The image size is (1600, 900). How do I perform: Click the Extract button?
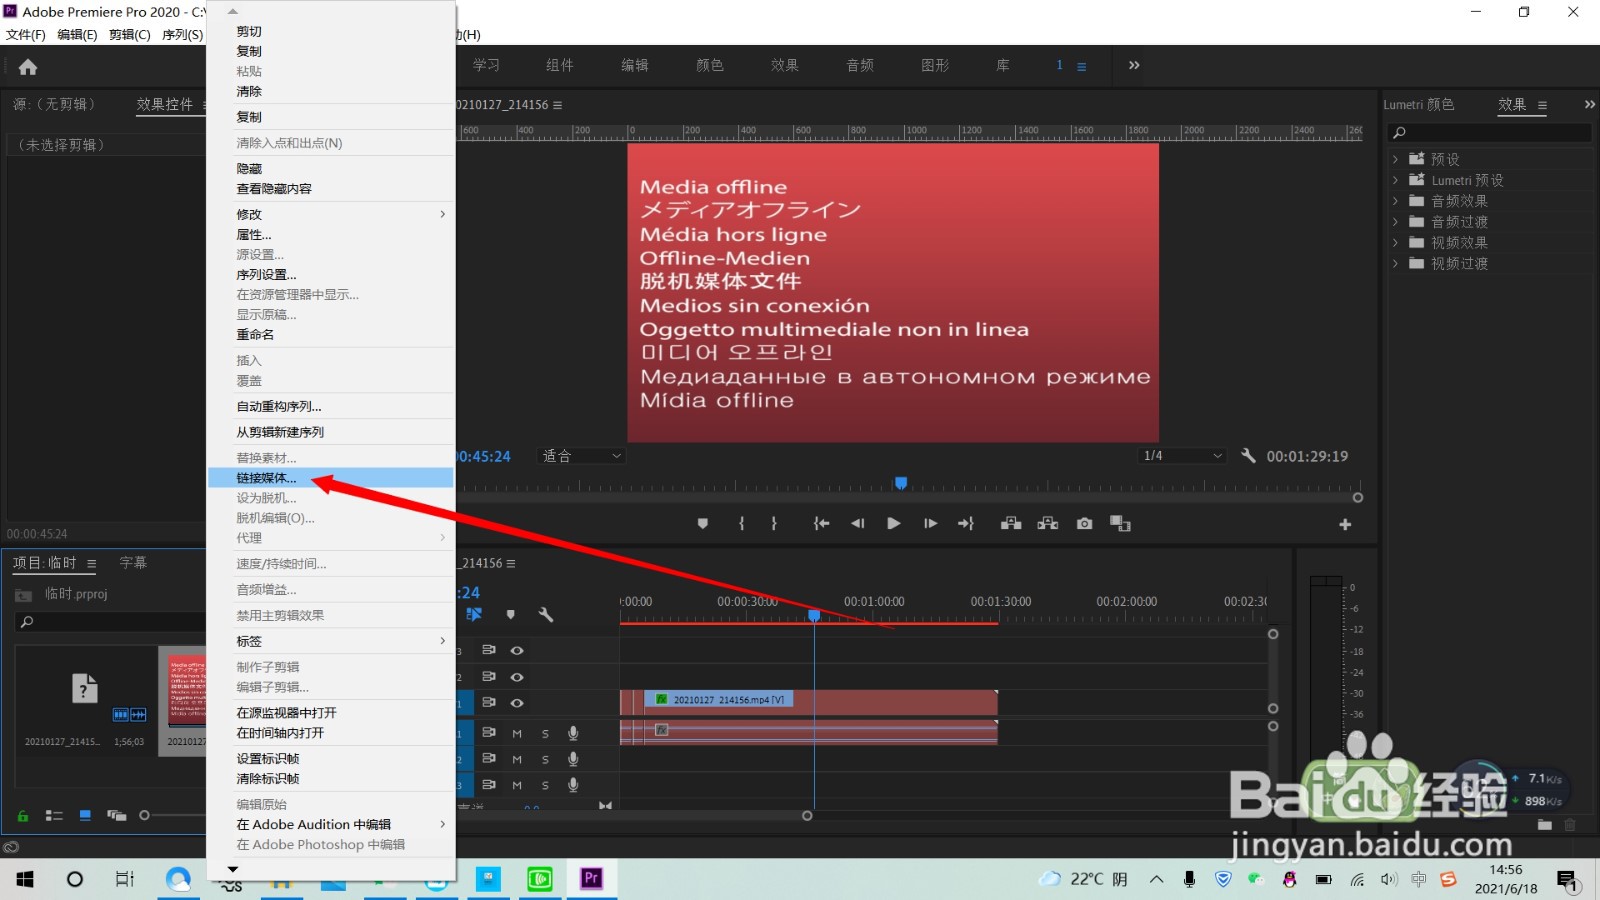[1048, 523]
